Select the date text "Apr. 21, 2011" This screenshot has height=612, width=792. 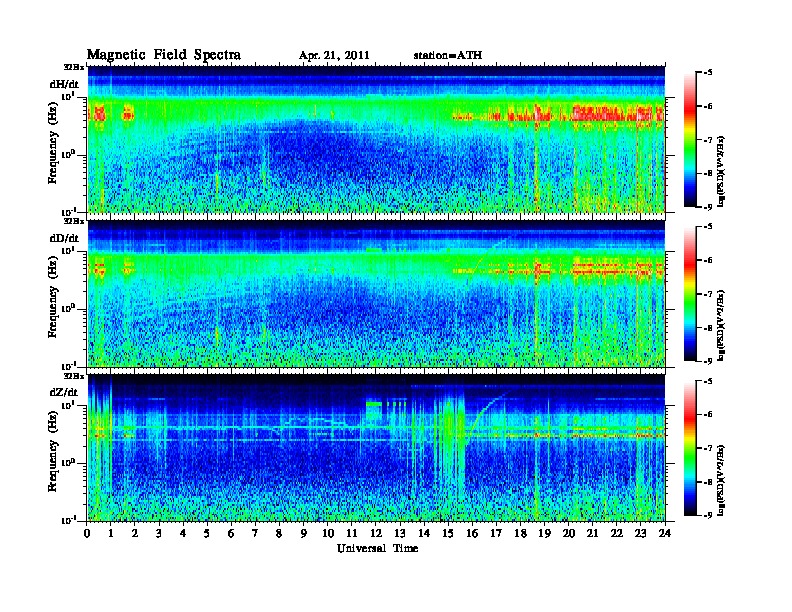334,56
